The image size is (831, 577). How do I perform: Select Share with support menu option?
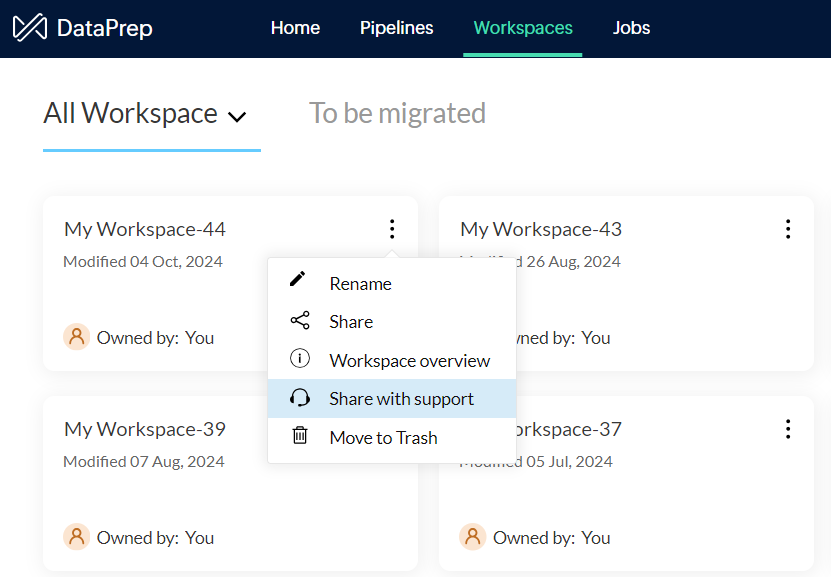click(401, 399)
